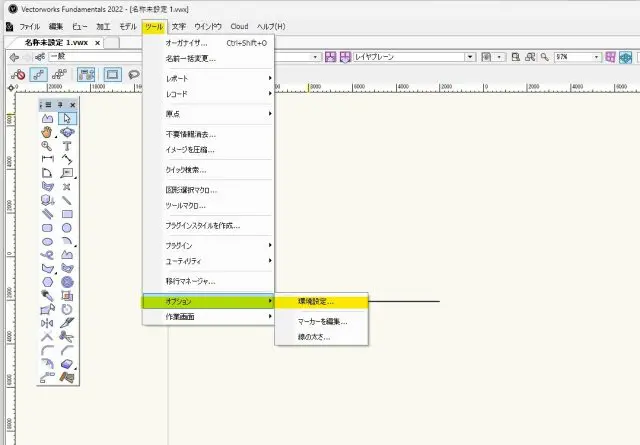The width and height of the screenshot is (640, 445).
Task: Open オーガナイザ... from ツール menu
Action: [186, 43]
